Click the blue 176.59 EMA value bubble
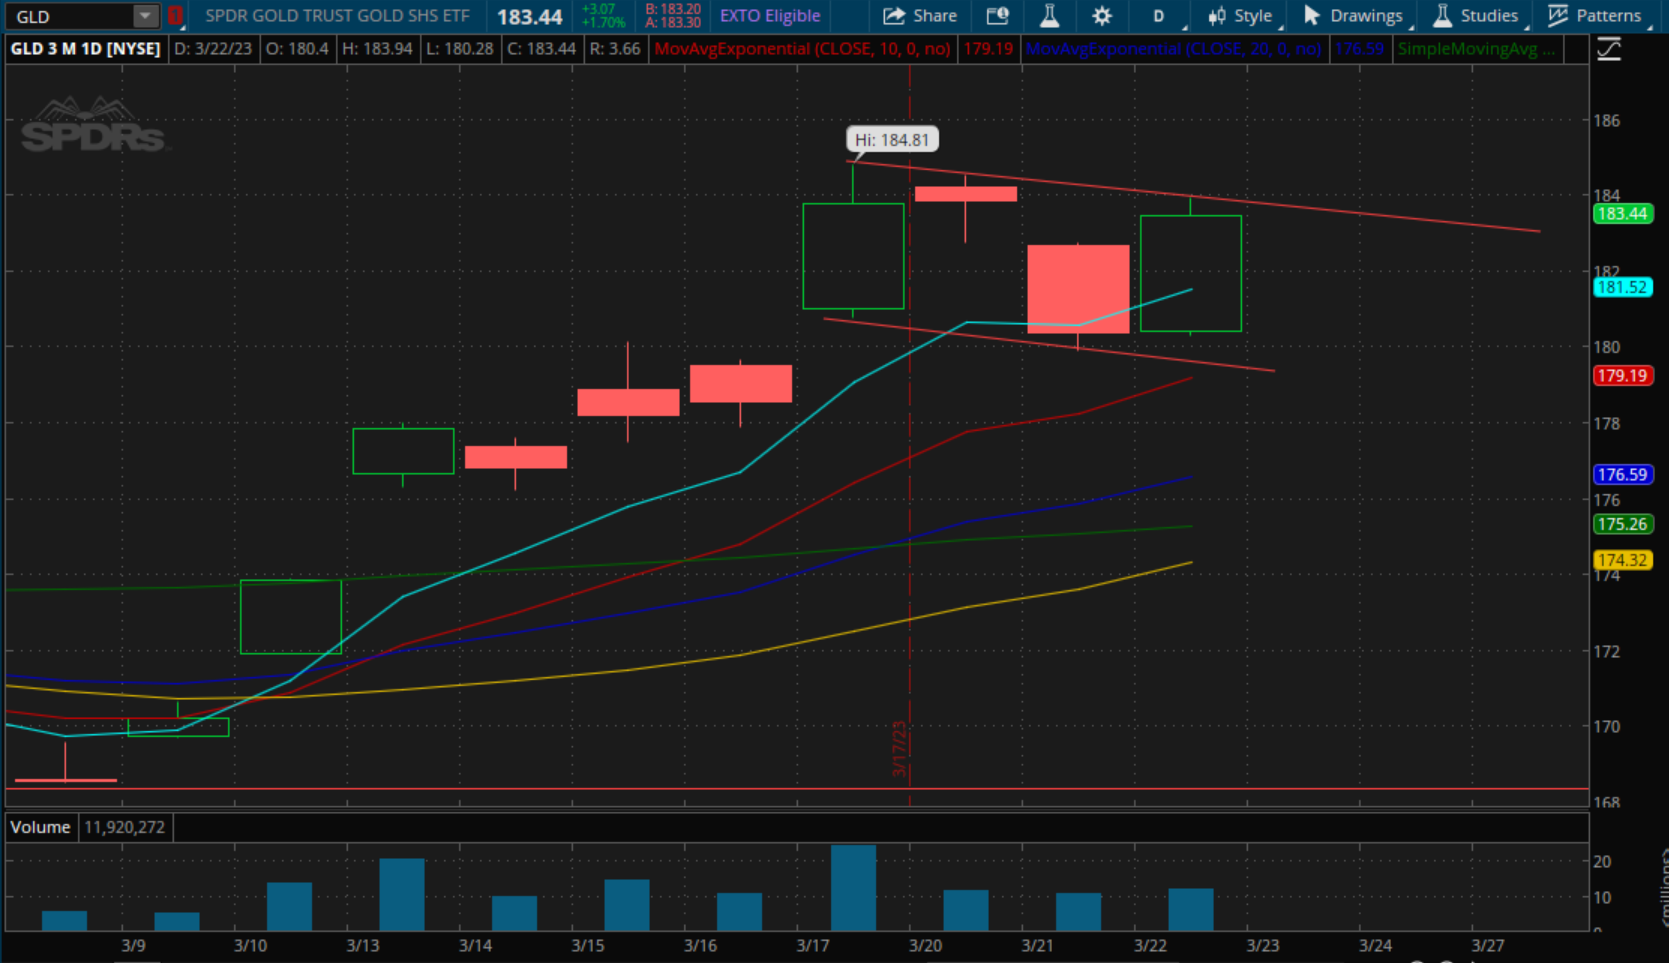The width and height of the screenshot is (1669, 963). pyautogui.click(x=1621, y=474)
